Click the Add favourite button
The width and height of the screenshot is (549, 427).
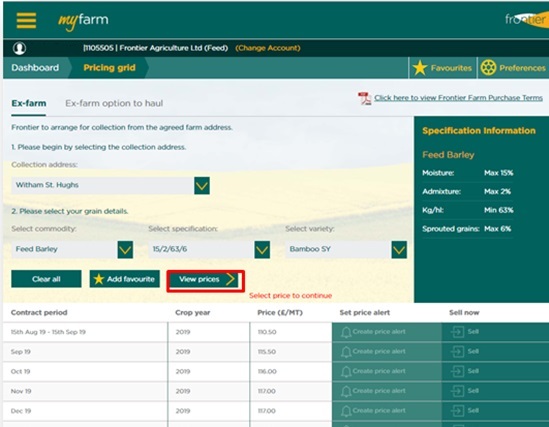click(125, 279)
